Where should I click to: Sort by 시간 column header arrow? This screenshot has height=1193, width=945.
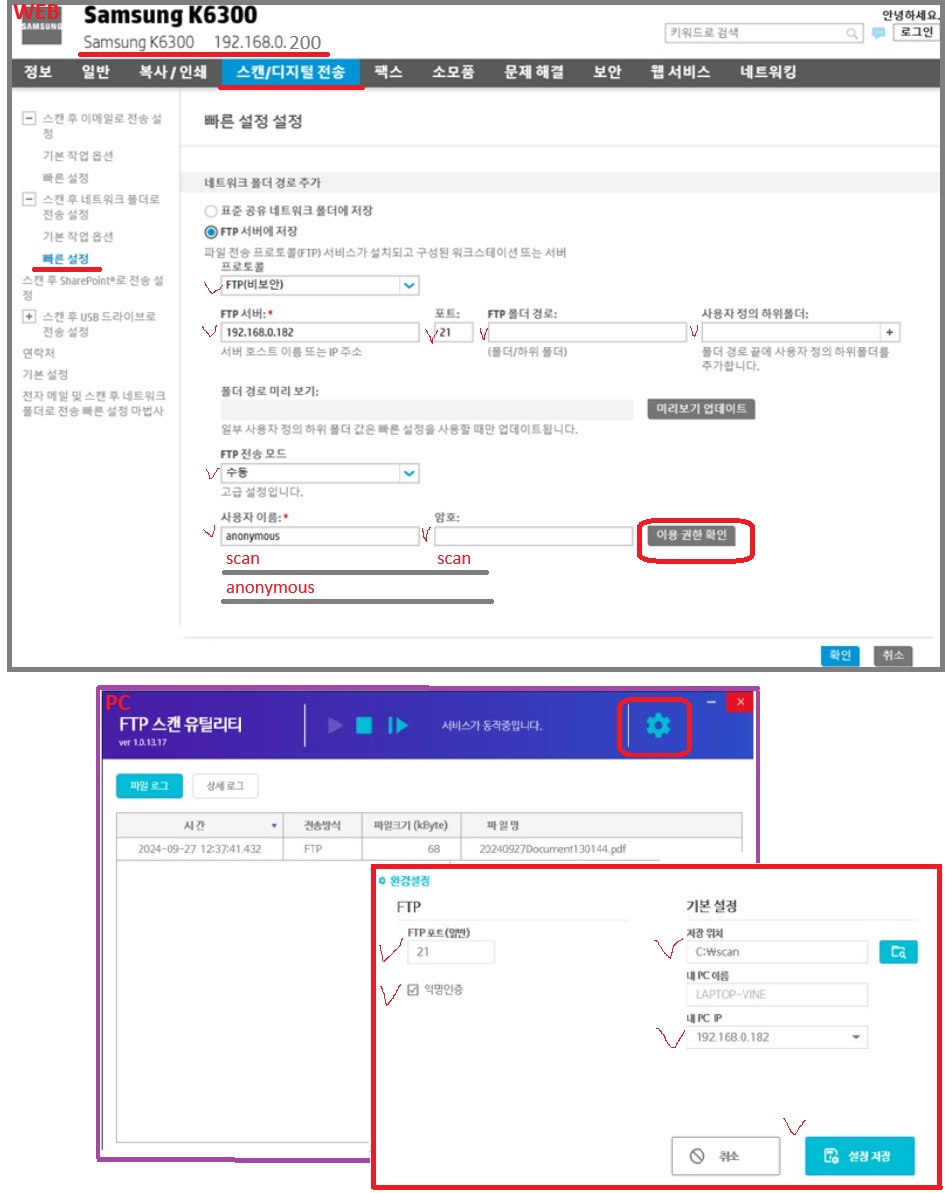coord(274,826)
